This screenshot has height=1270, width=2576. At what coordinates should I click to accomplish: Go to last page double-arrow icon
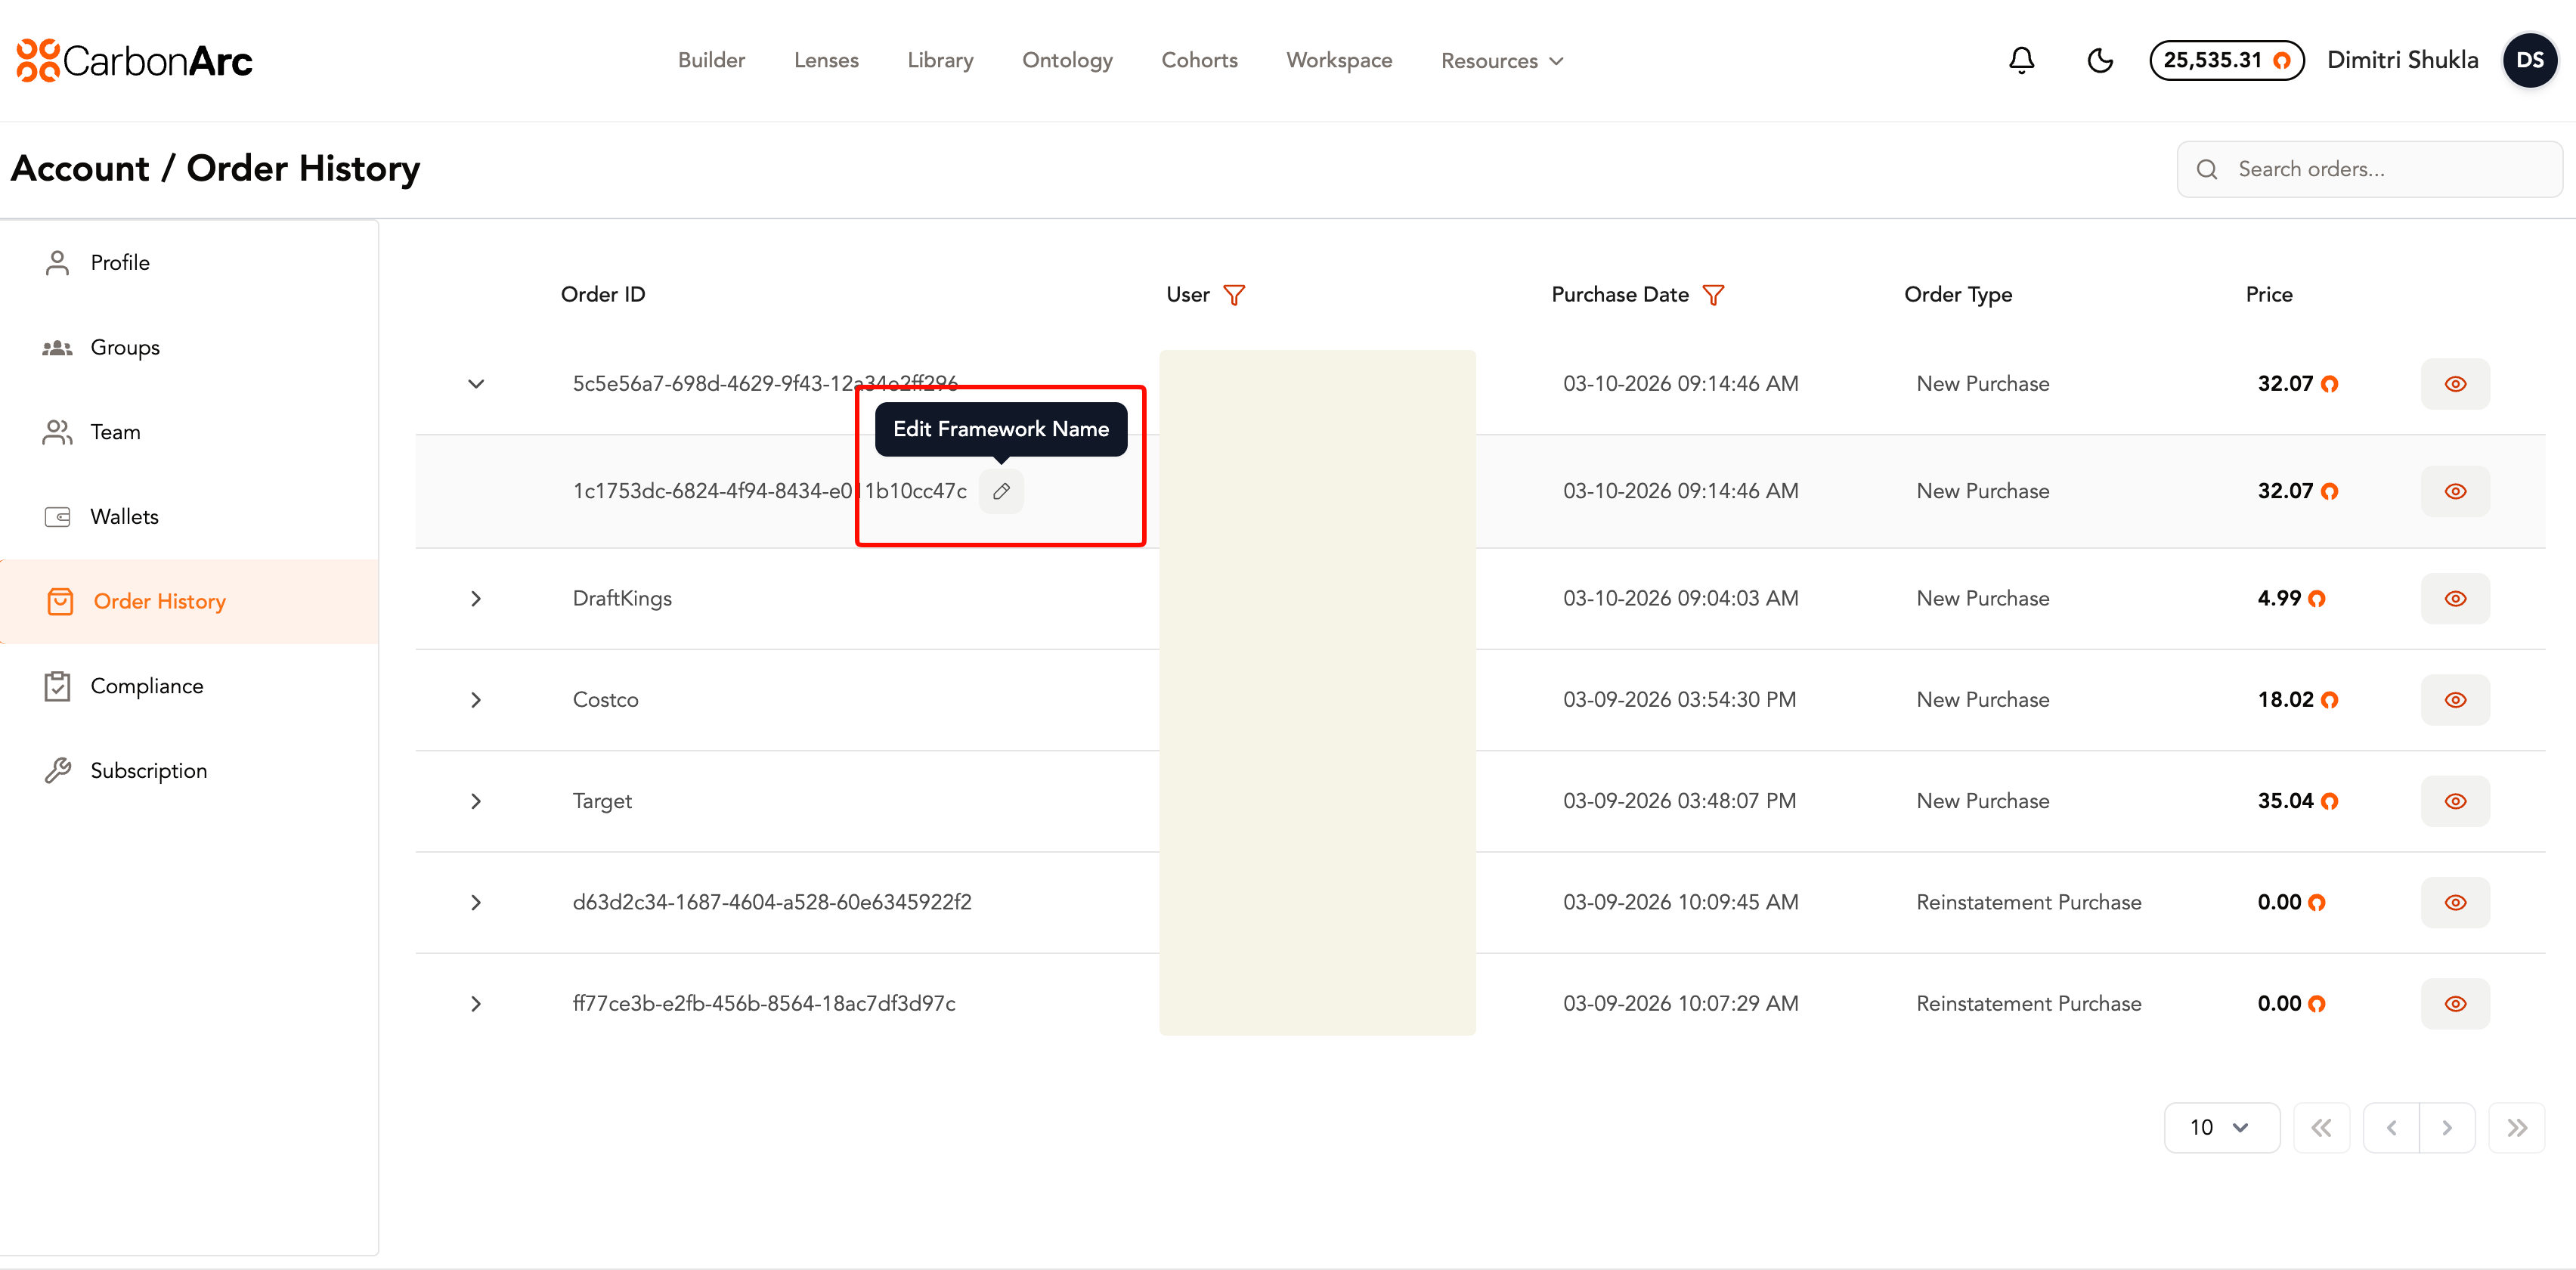2516,1128
